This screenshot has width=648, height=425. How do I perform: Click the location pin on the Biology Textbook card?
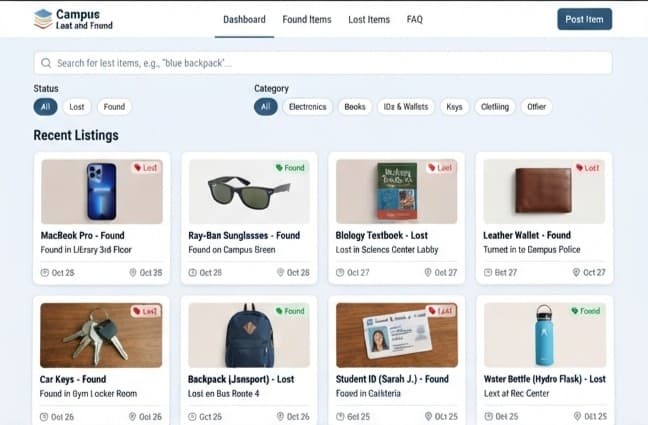(428, 272)
